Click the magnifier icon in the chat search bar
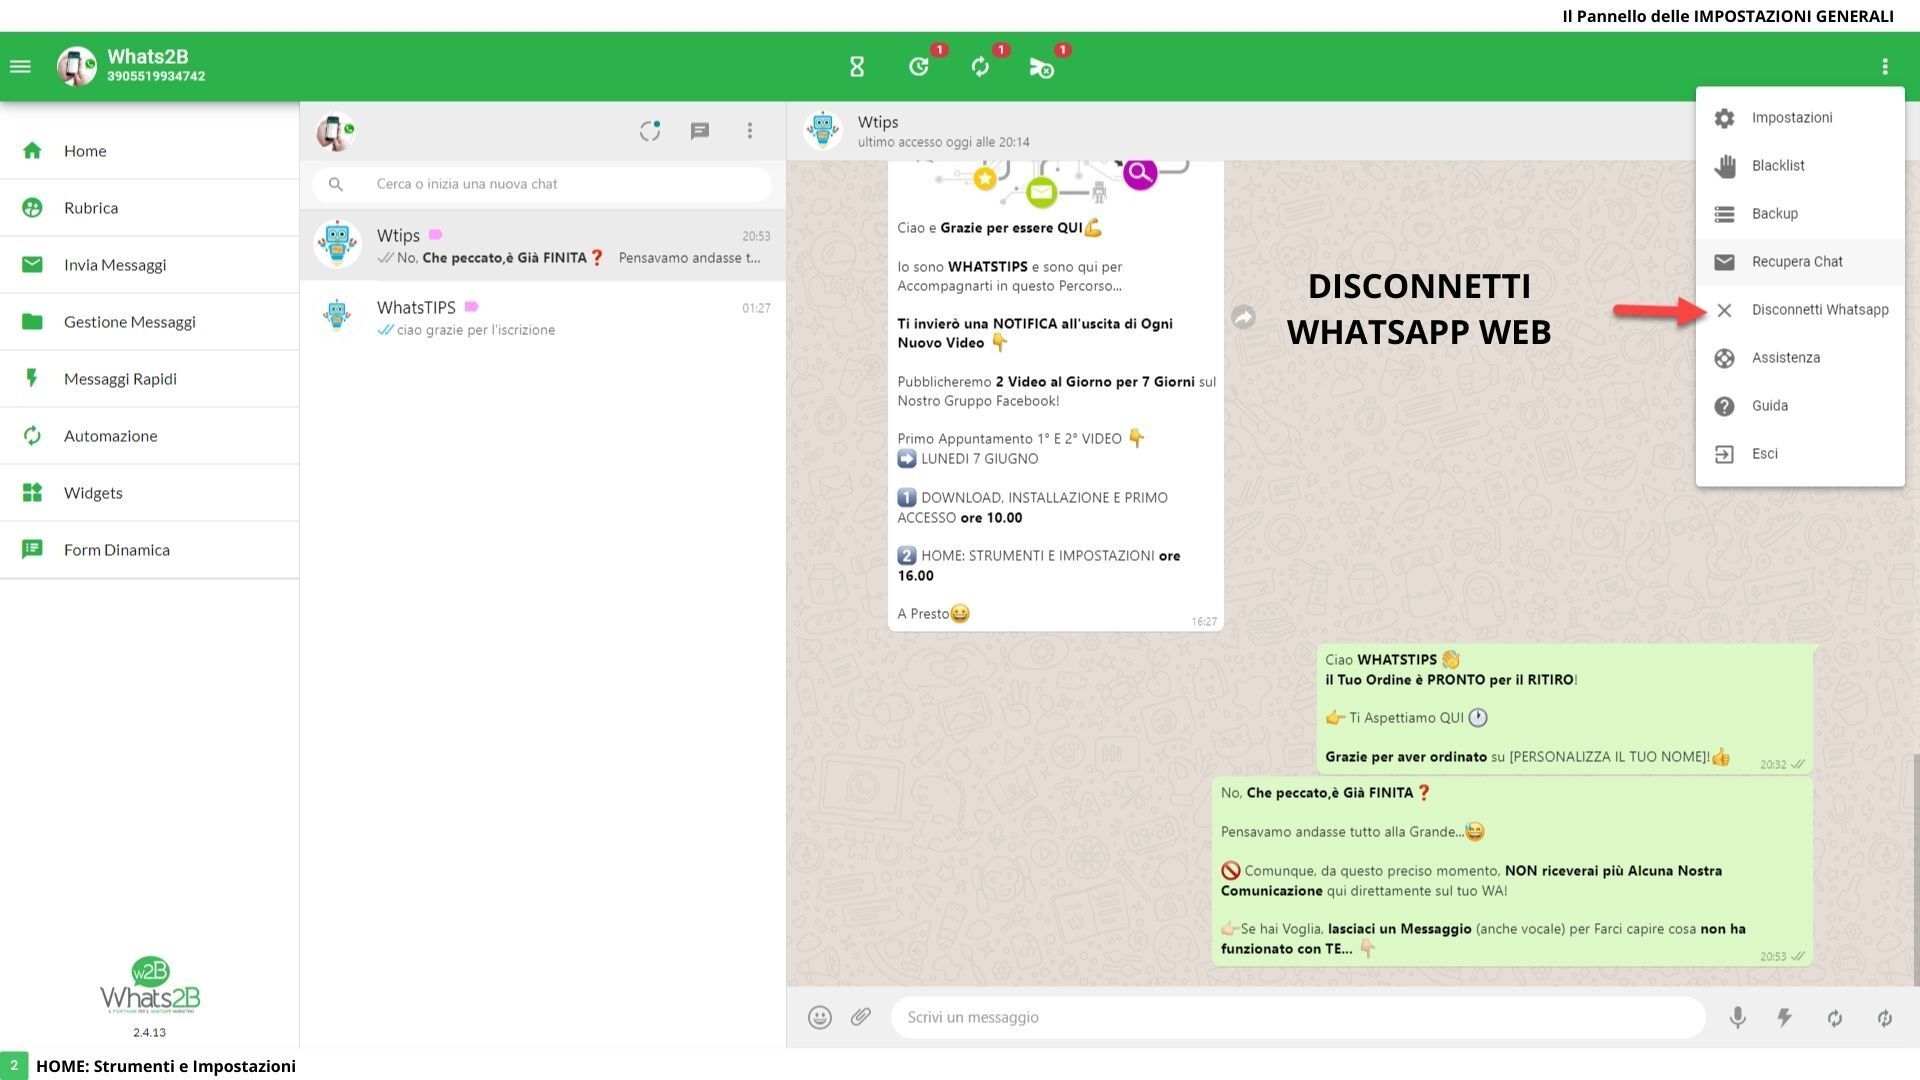The width and height of the screenshot is (1920, 1080). (x=336, y=184)
